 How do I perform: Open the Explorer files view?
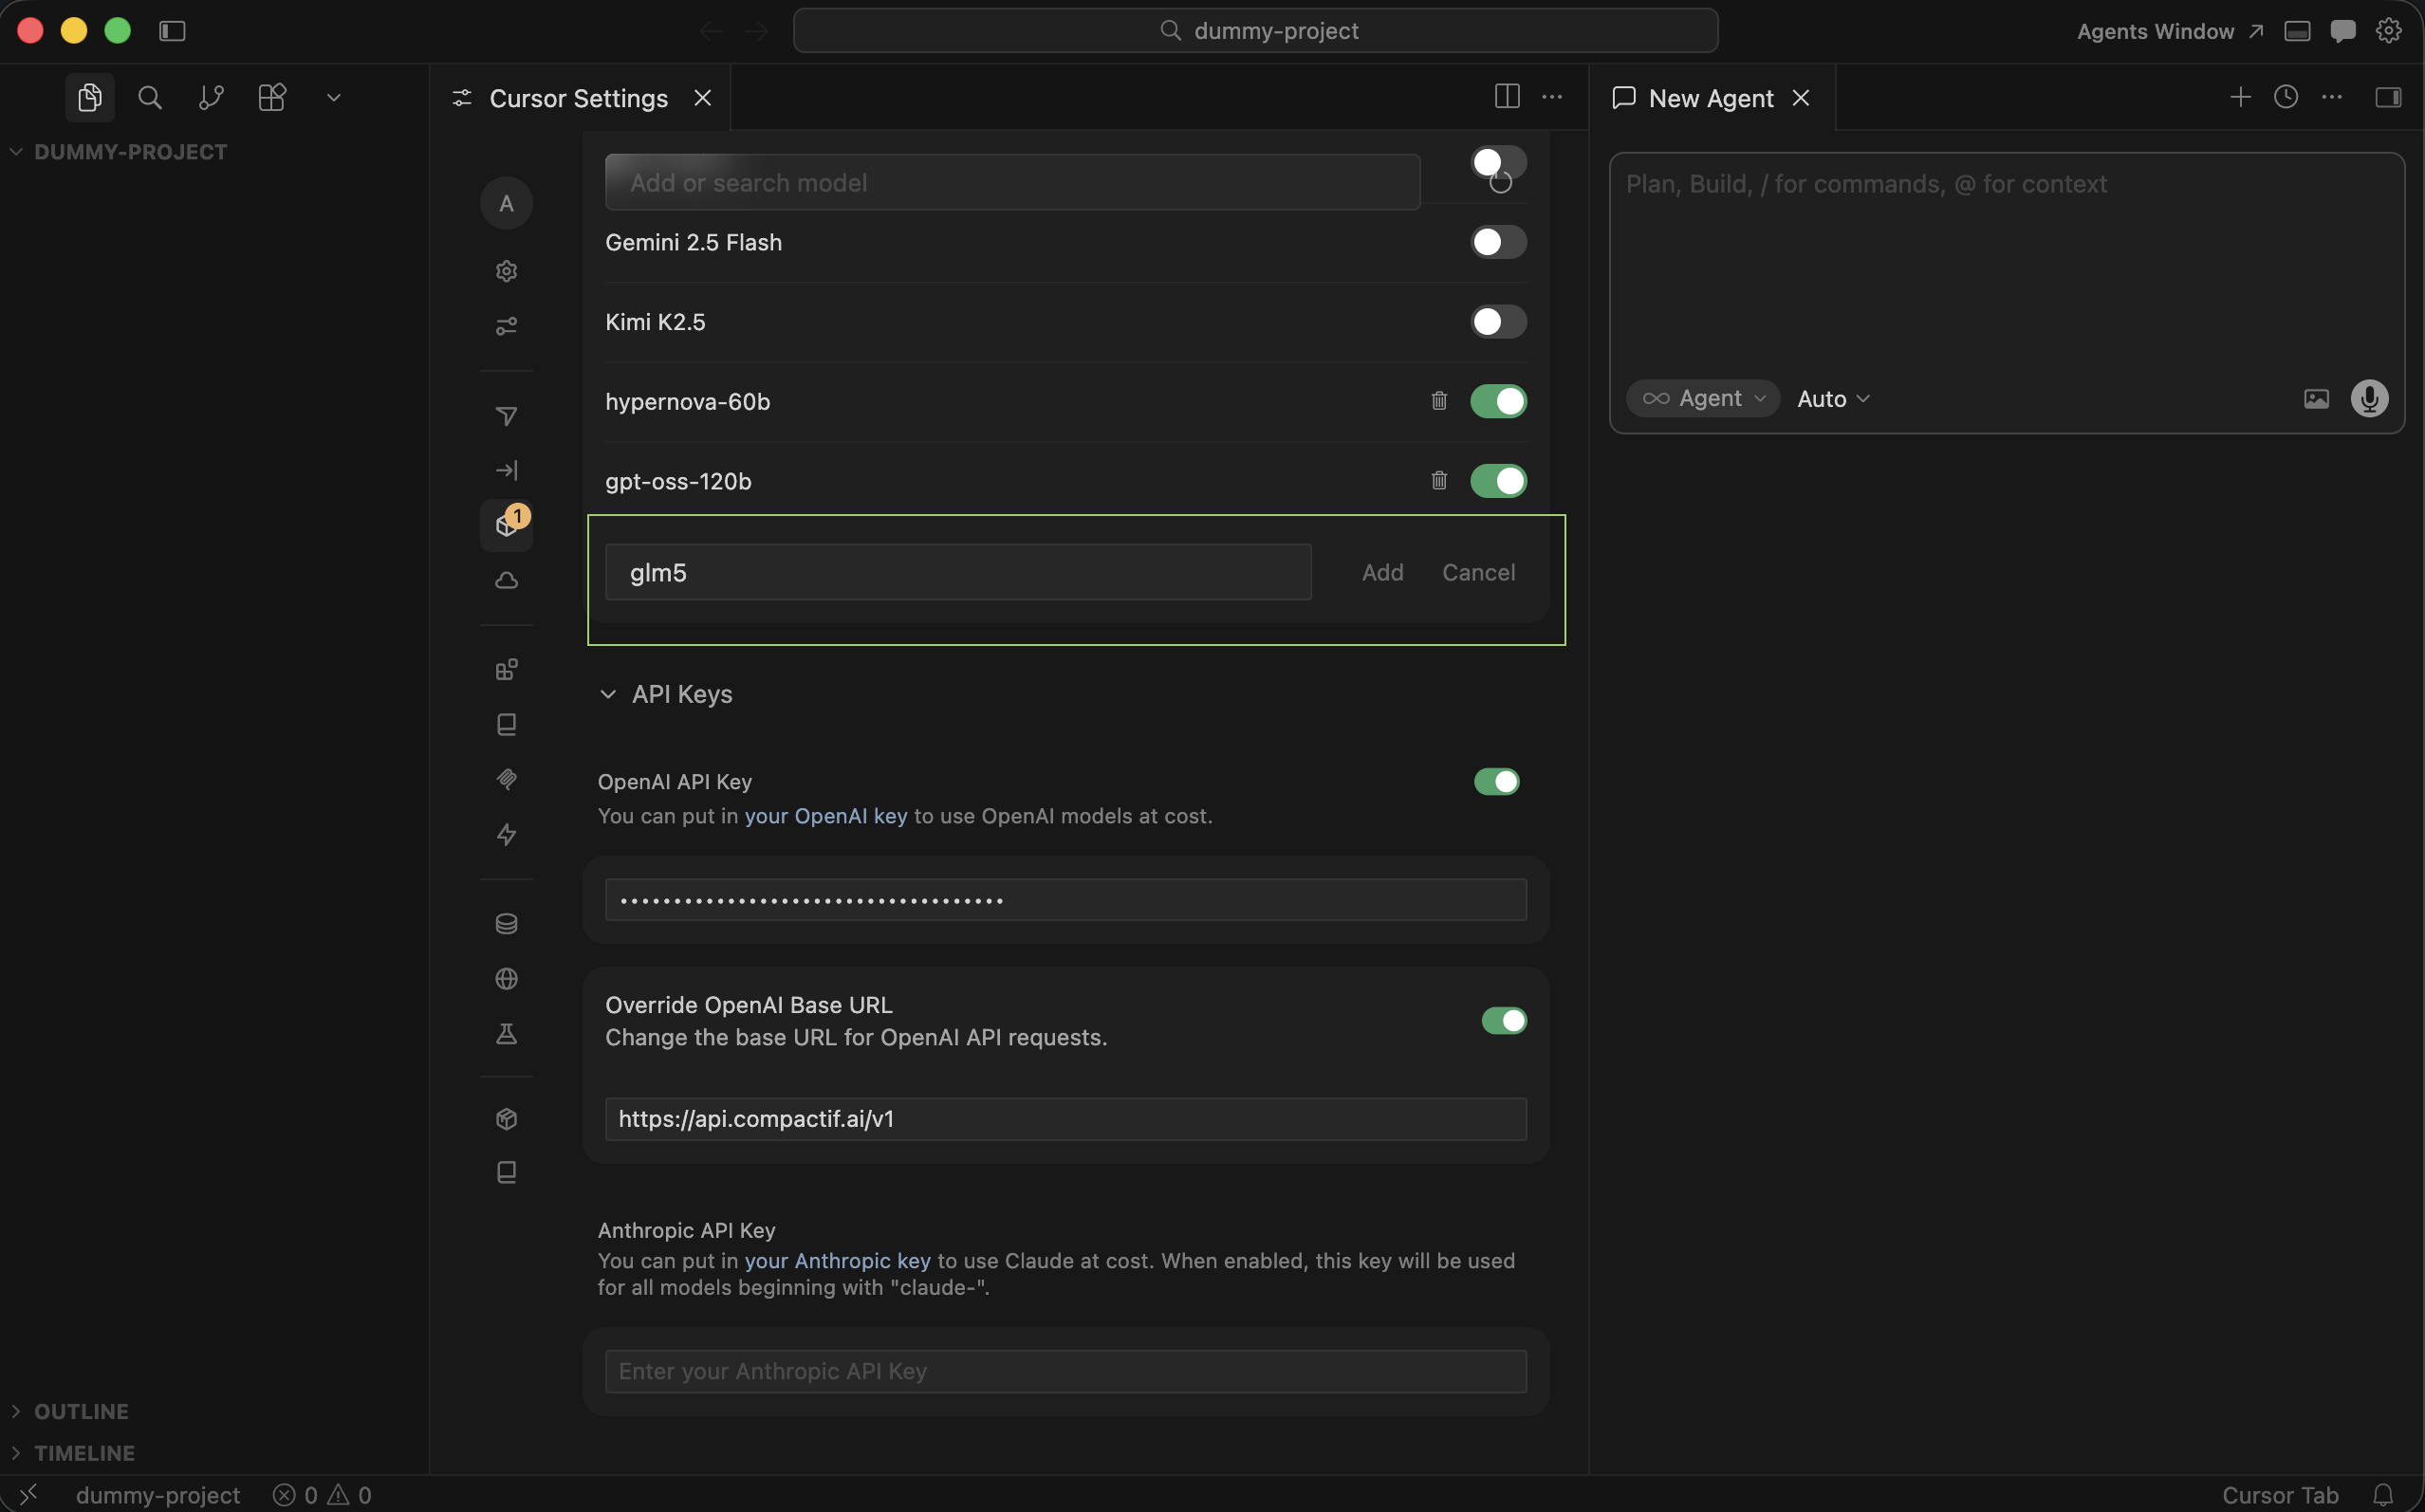coord(90,97)
